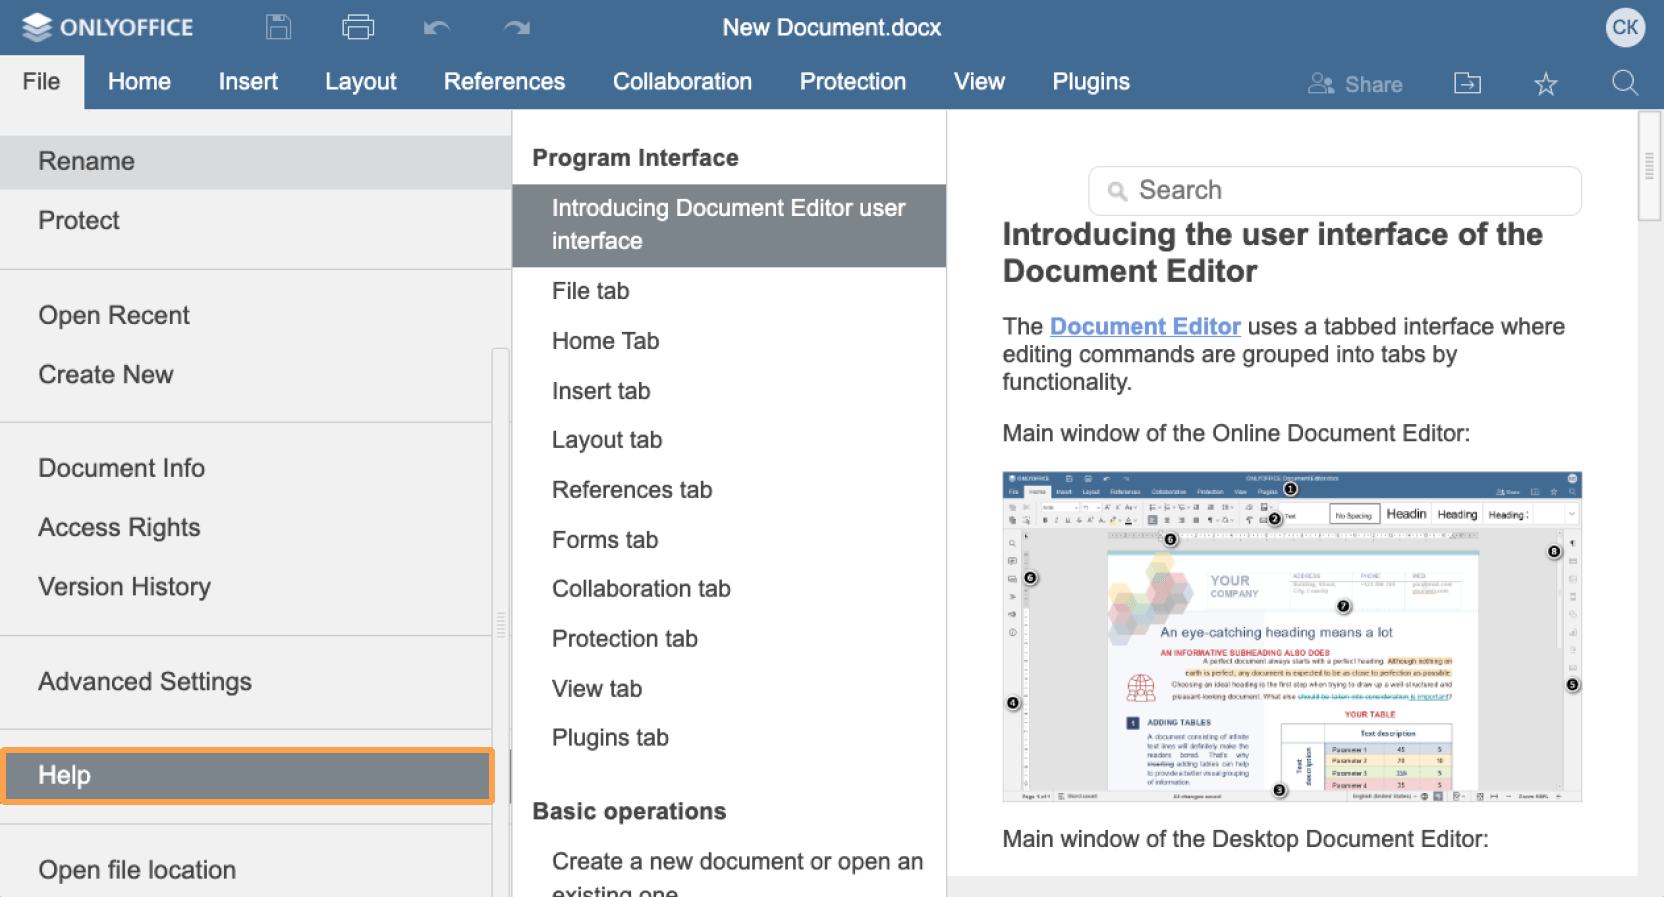Click the 'Basic operations' section heading
This screenshot has width=1664, height=897.
(x=629, y=811)
